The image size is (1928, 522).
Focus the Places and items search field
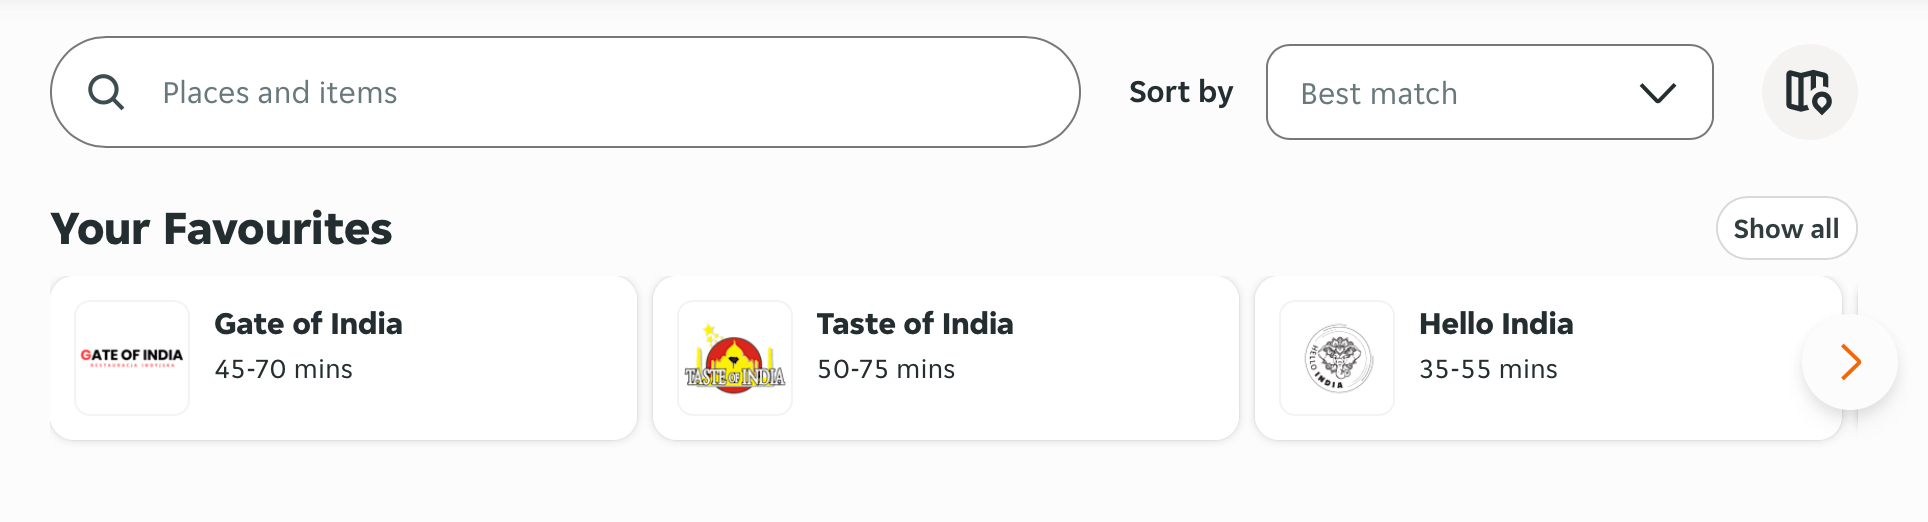point(600,93)
